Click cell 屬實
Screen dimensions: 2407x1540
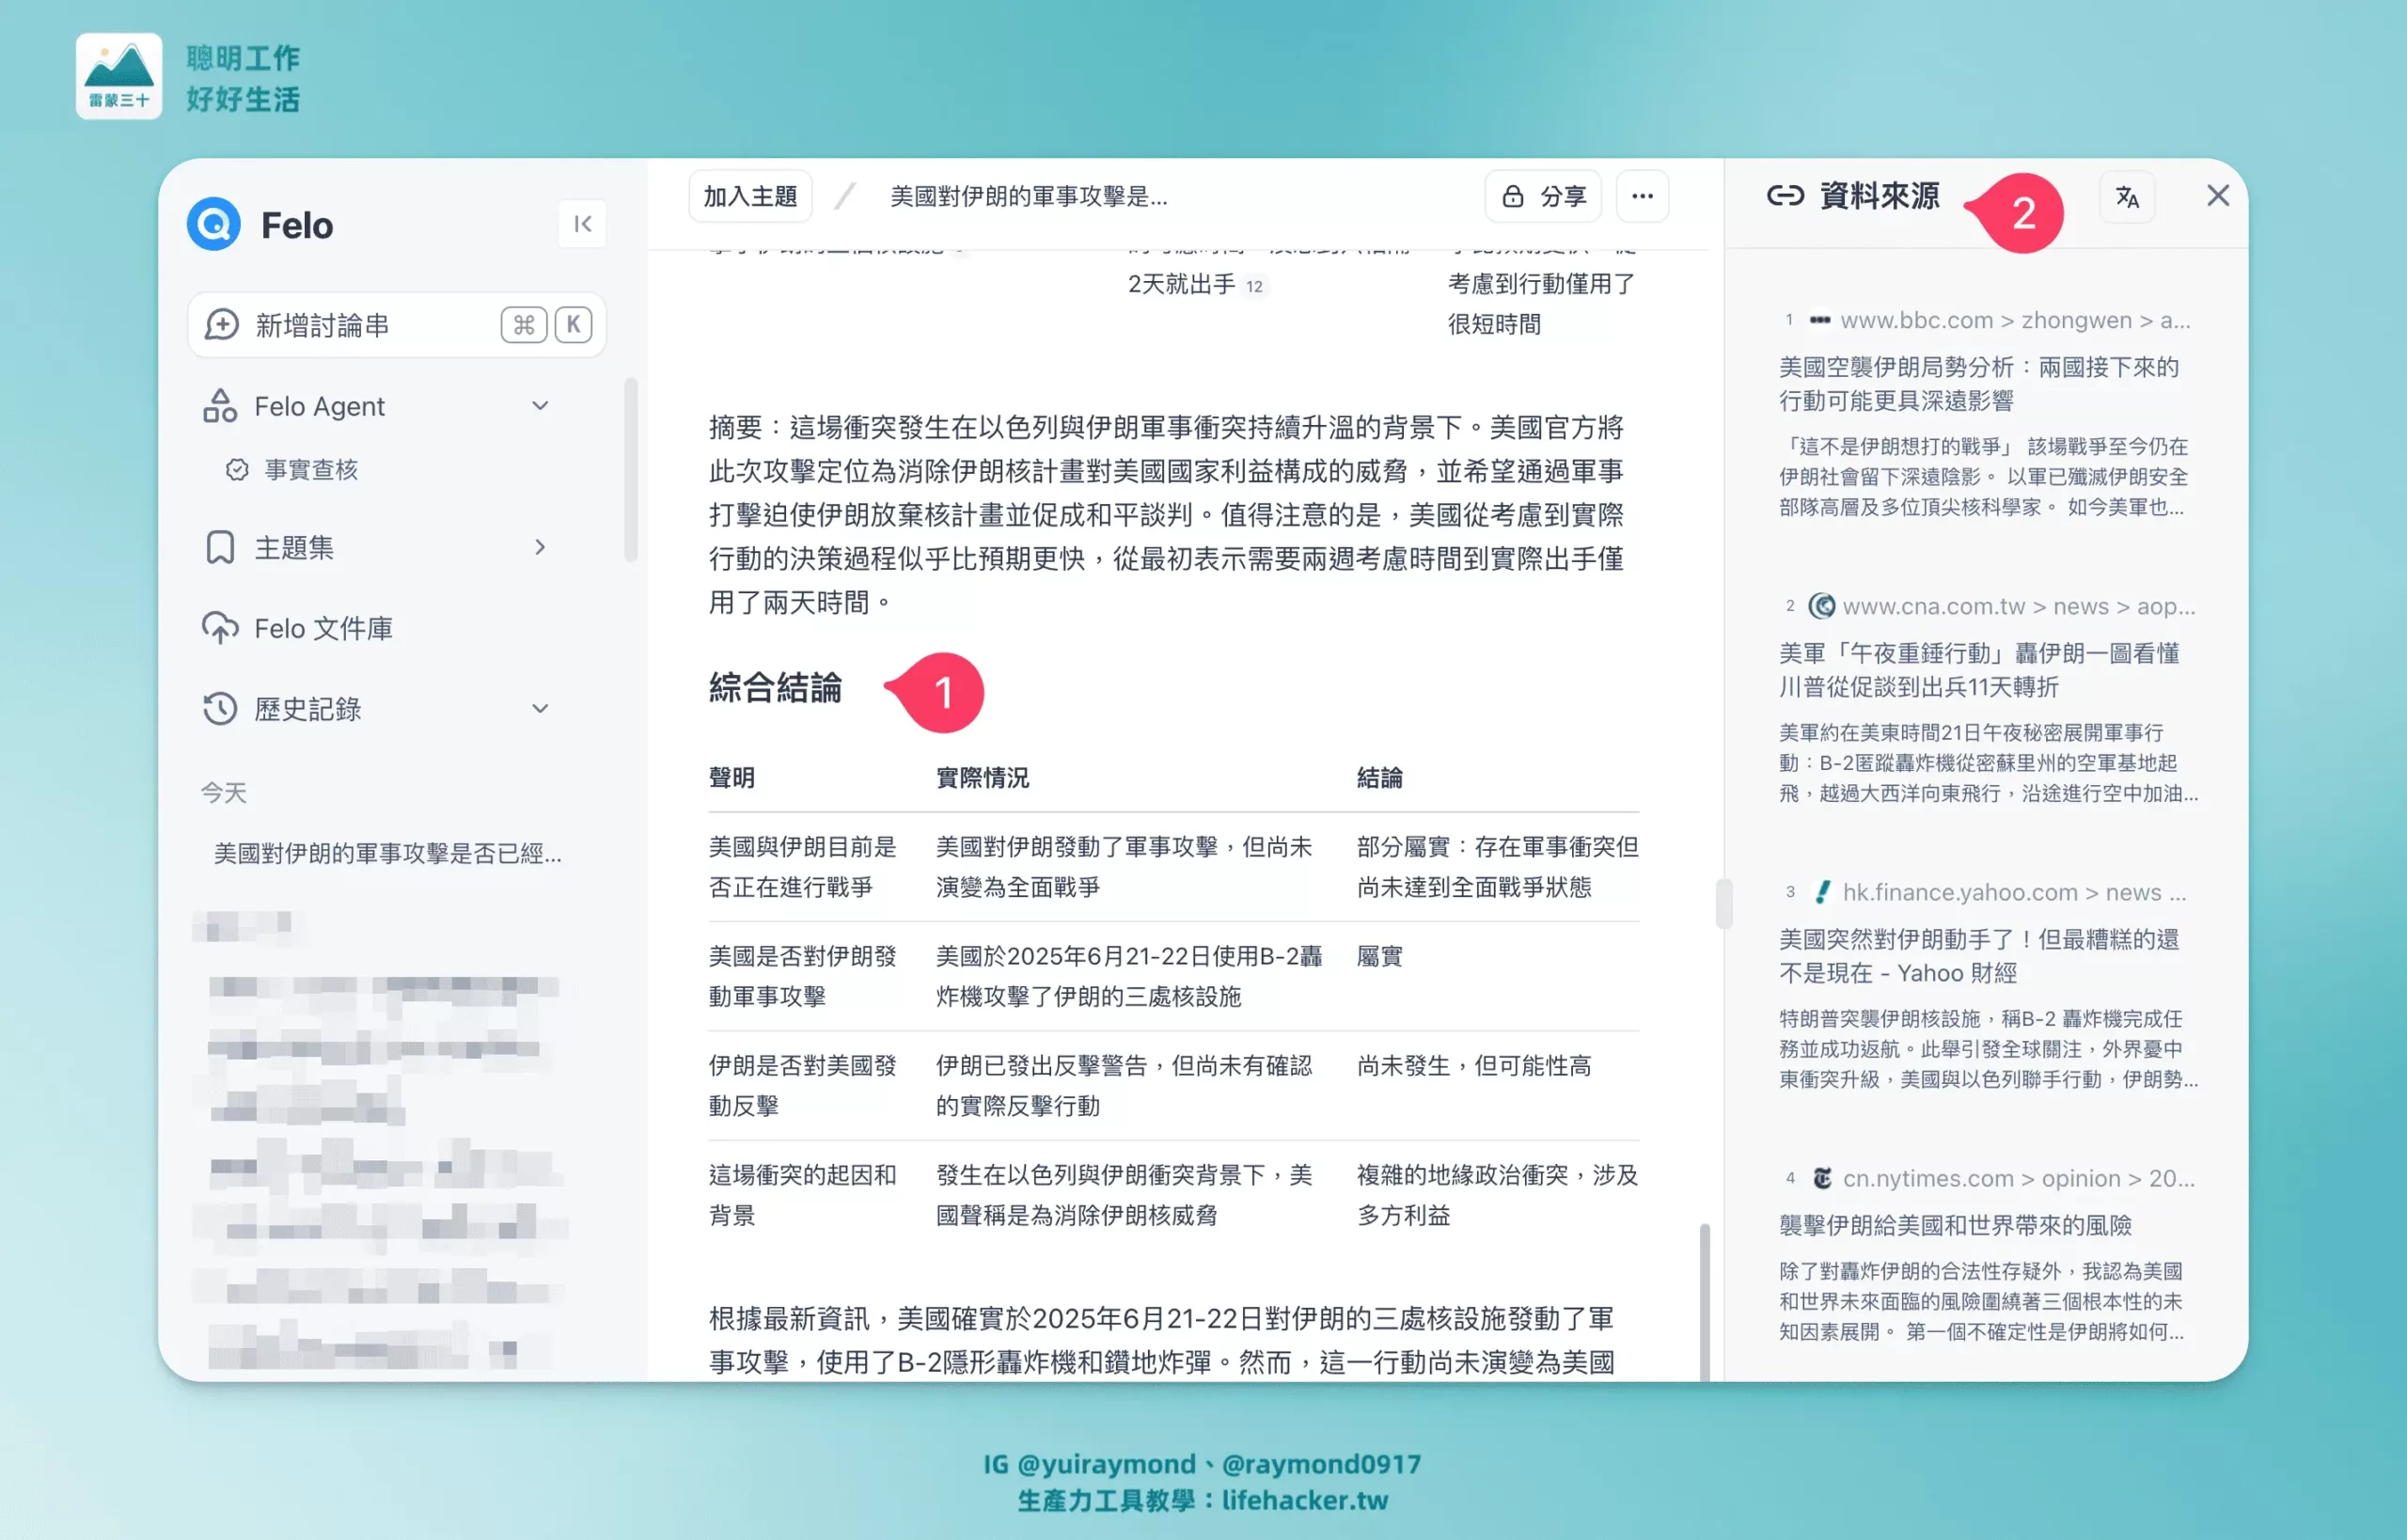click(x=1379, y=957)
